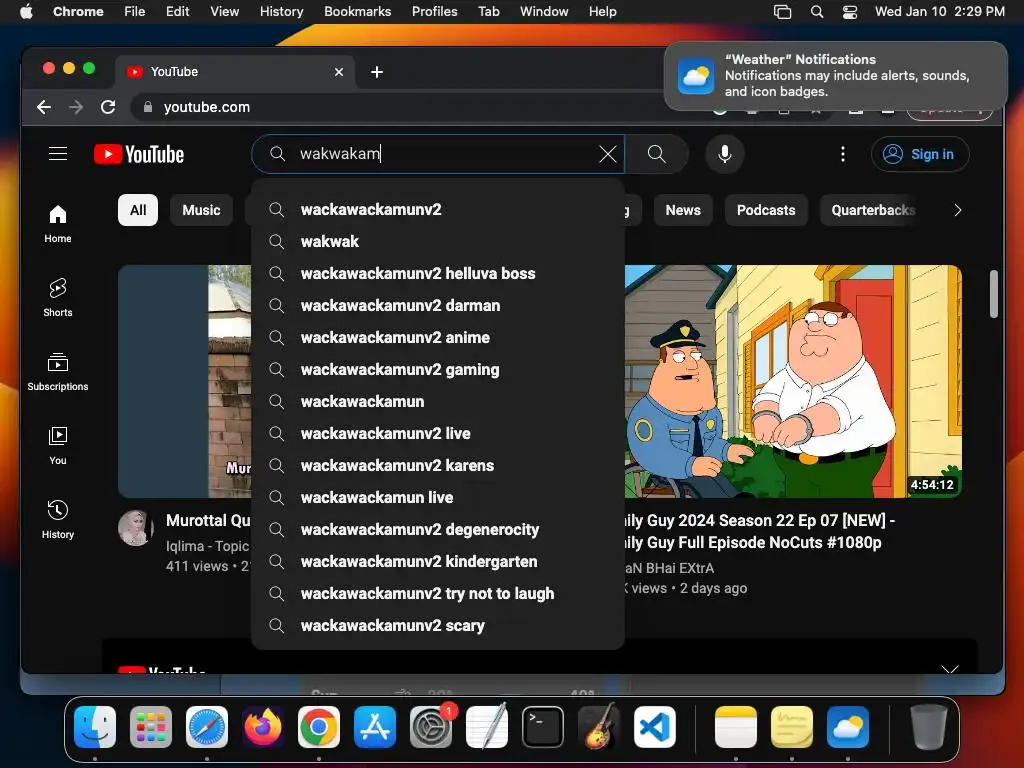Open the Weather app from the Dock

[x=848, y=727]
